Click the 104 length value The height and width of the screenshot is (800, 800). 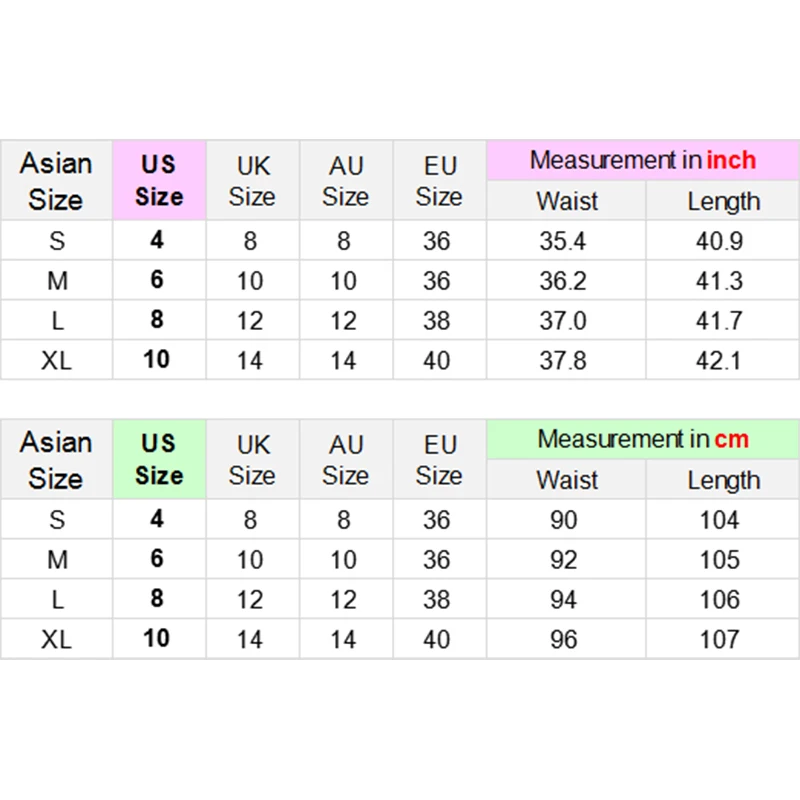(720, 520)
